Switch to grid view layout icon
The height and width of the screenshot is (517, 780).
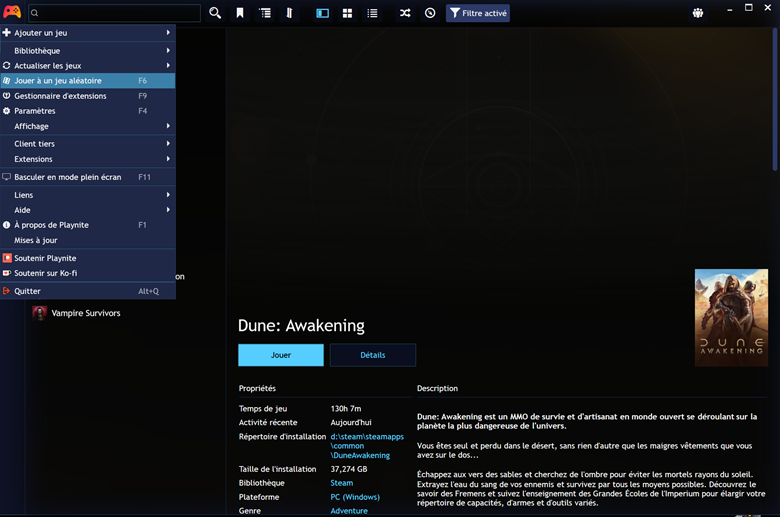pyautogui.click(x=347, y=13)
